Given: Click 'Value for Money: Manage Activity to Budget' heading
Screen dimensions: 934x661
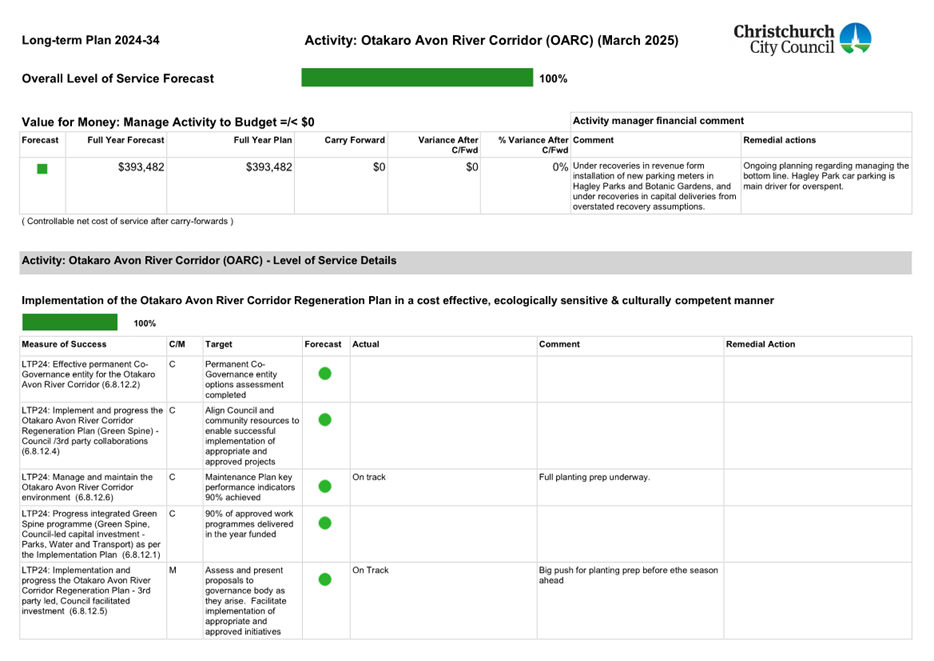Looking at the screenshot, I should (x=168, y=122).
